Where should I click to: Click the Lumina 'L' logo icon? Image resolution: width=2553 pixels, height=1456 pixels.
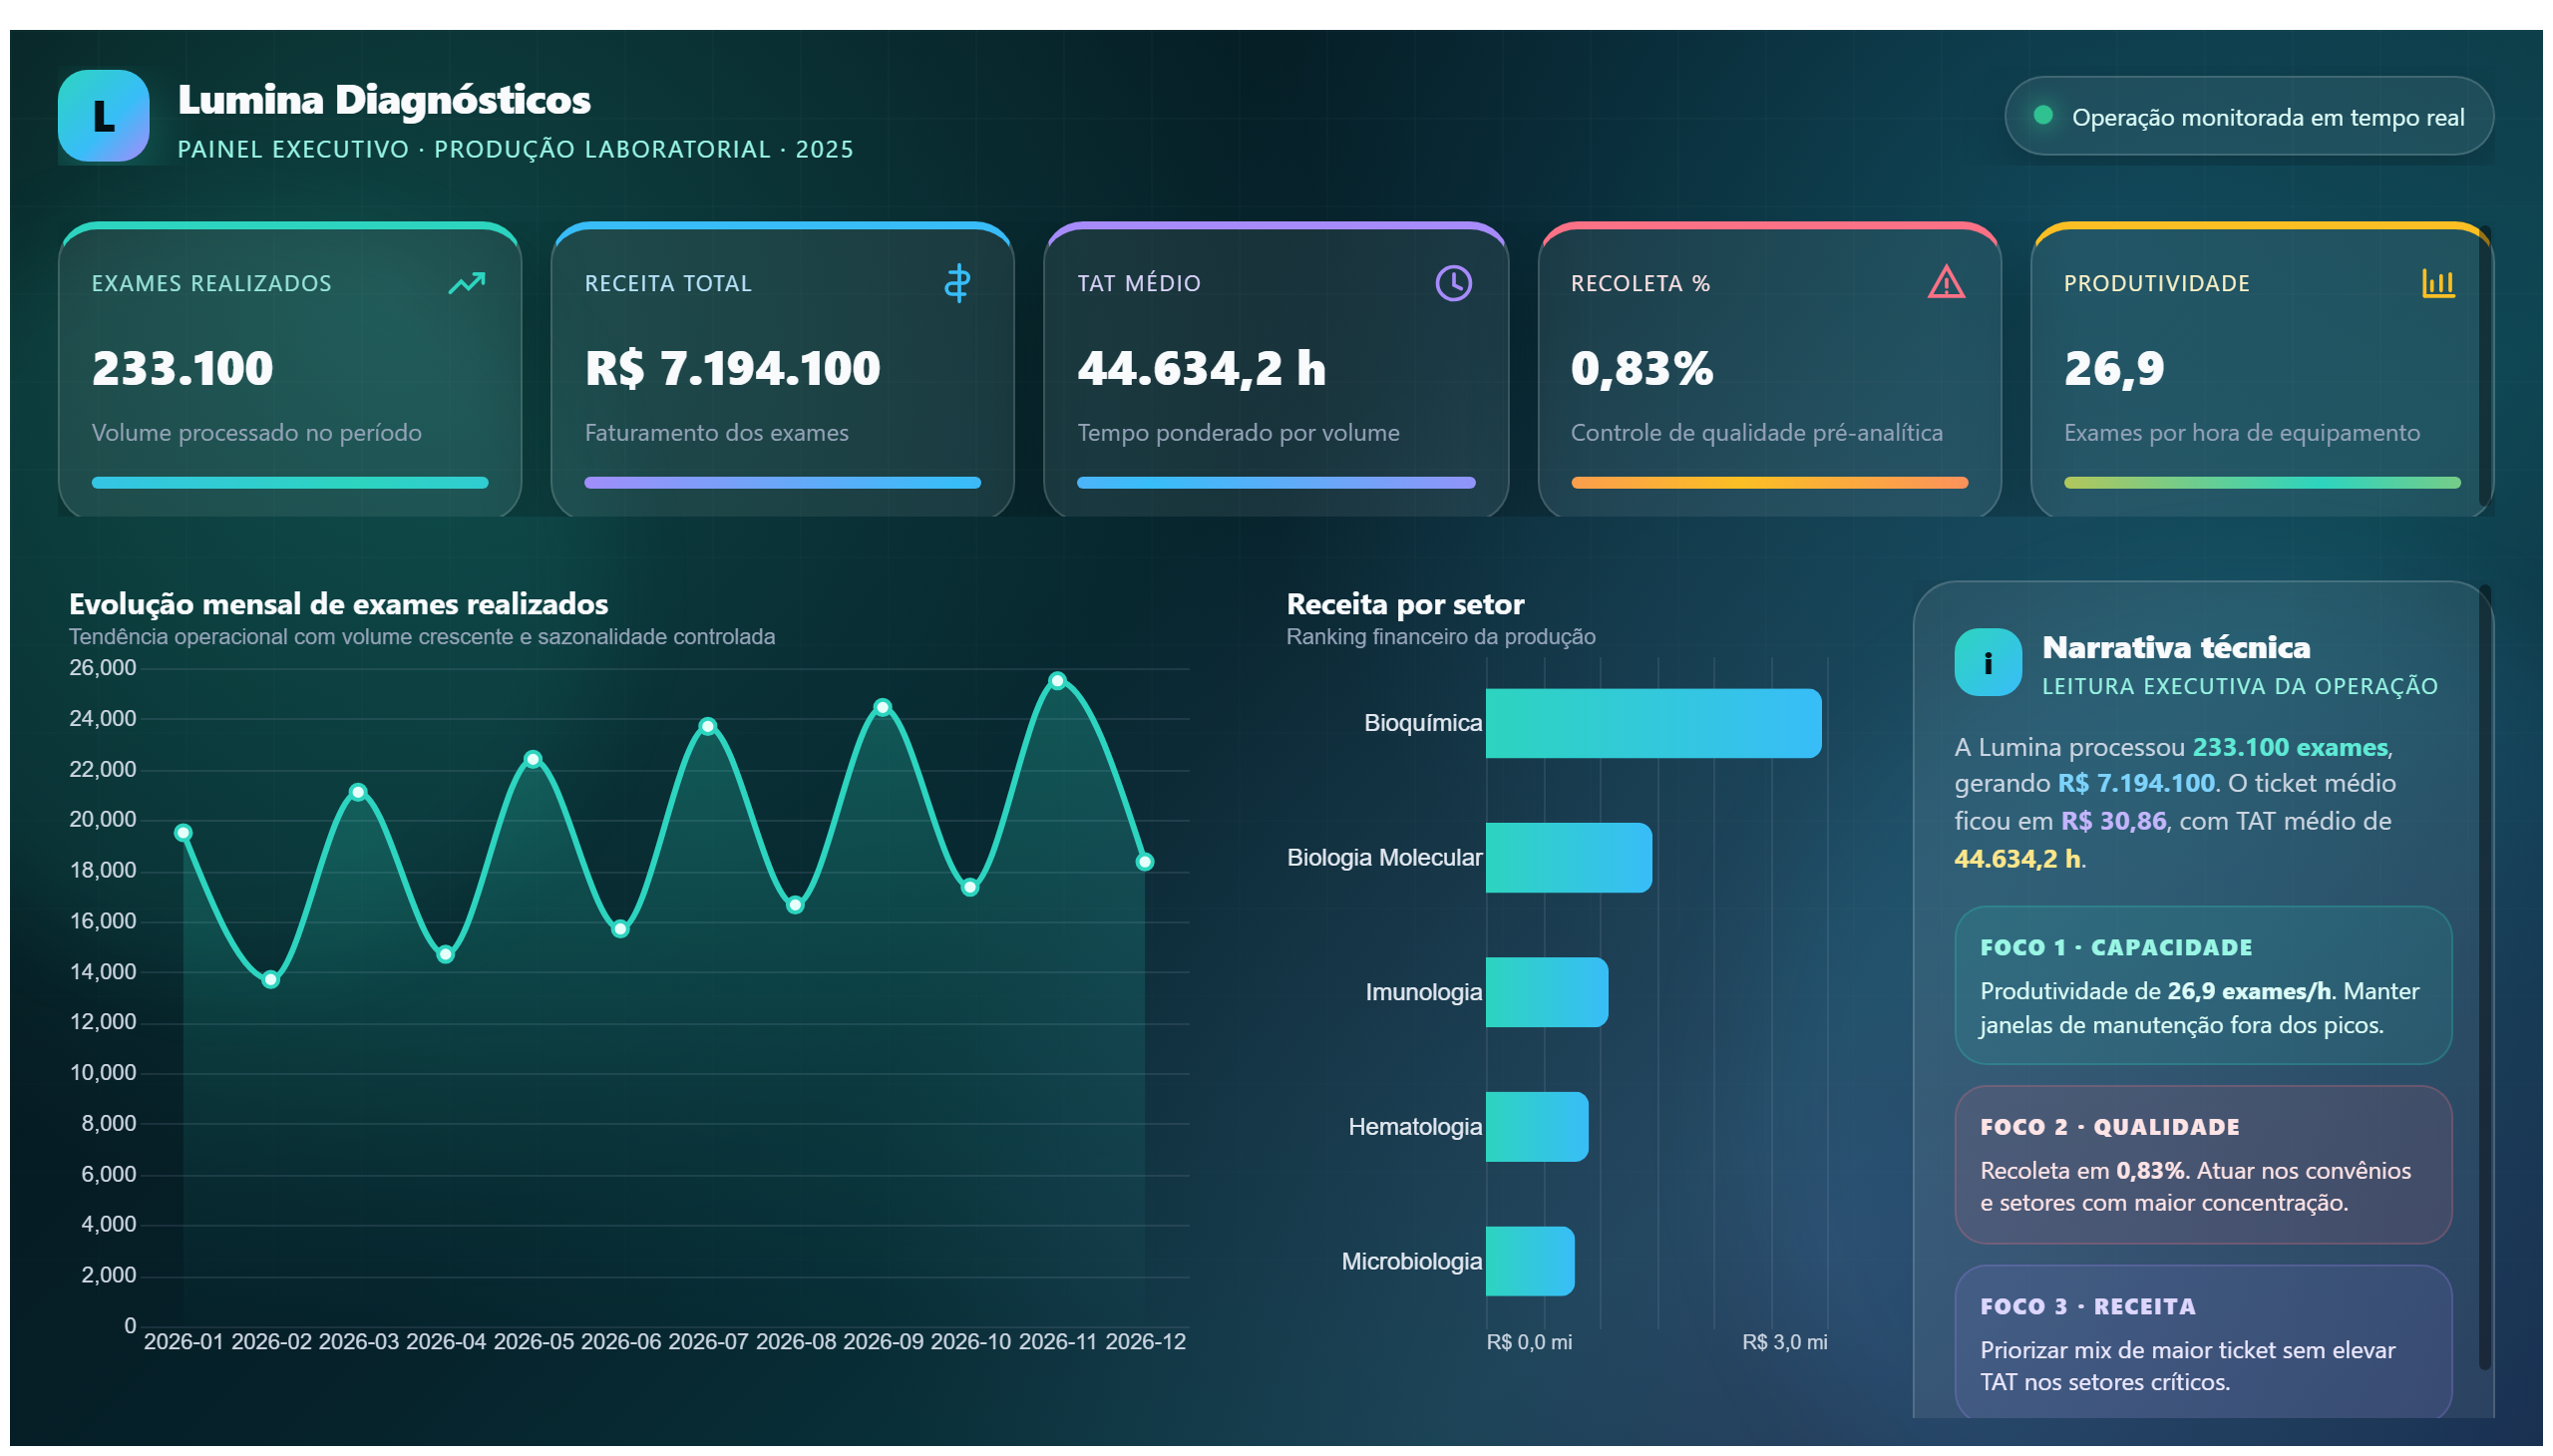tap(103, 115)
